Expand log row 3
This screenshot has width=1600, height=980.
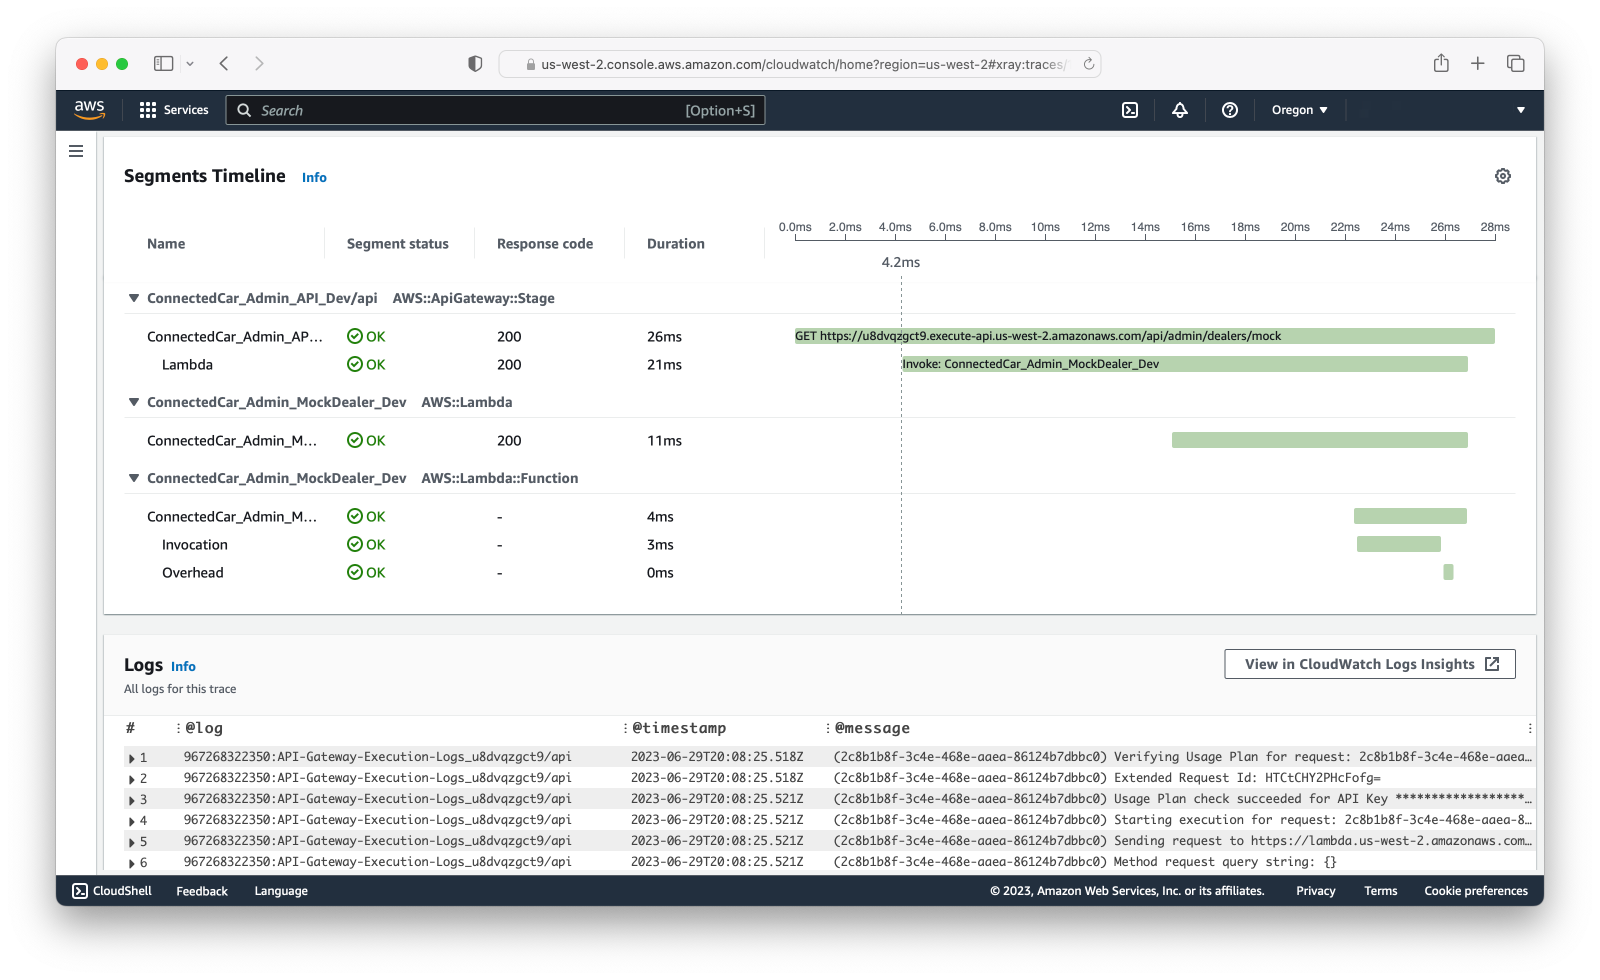coord(132,800)
